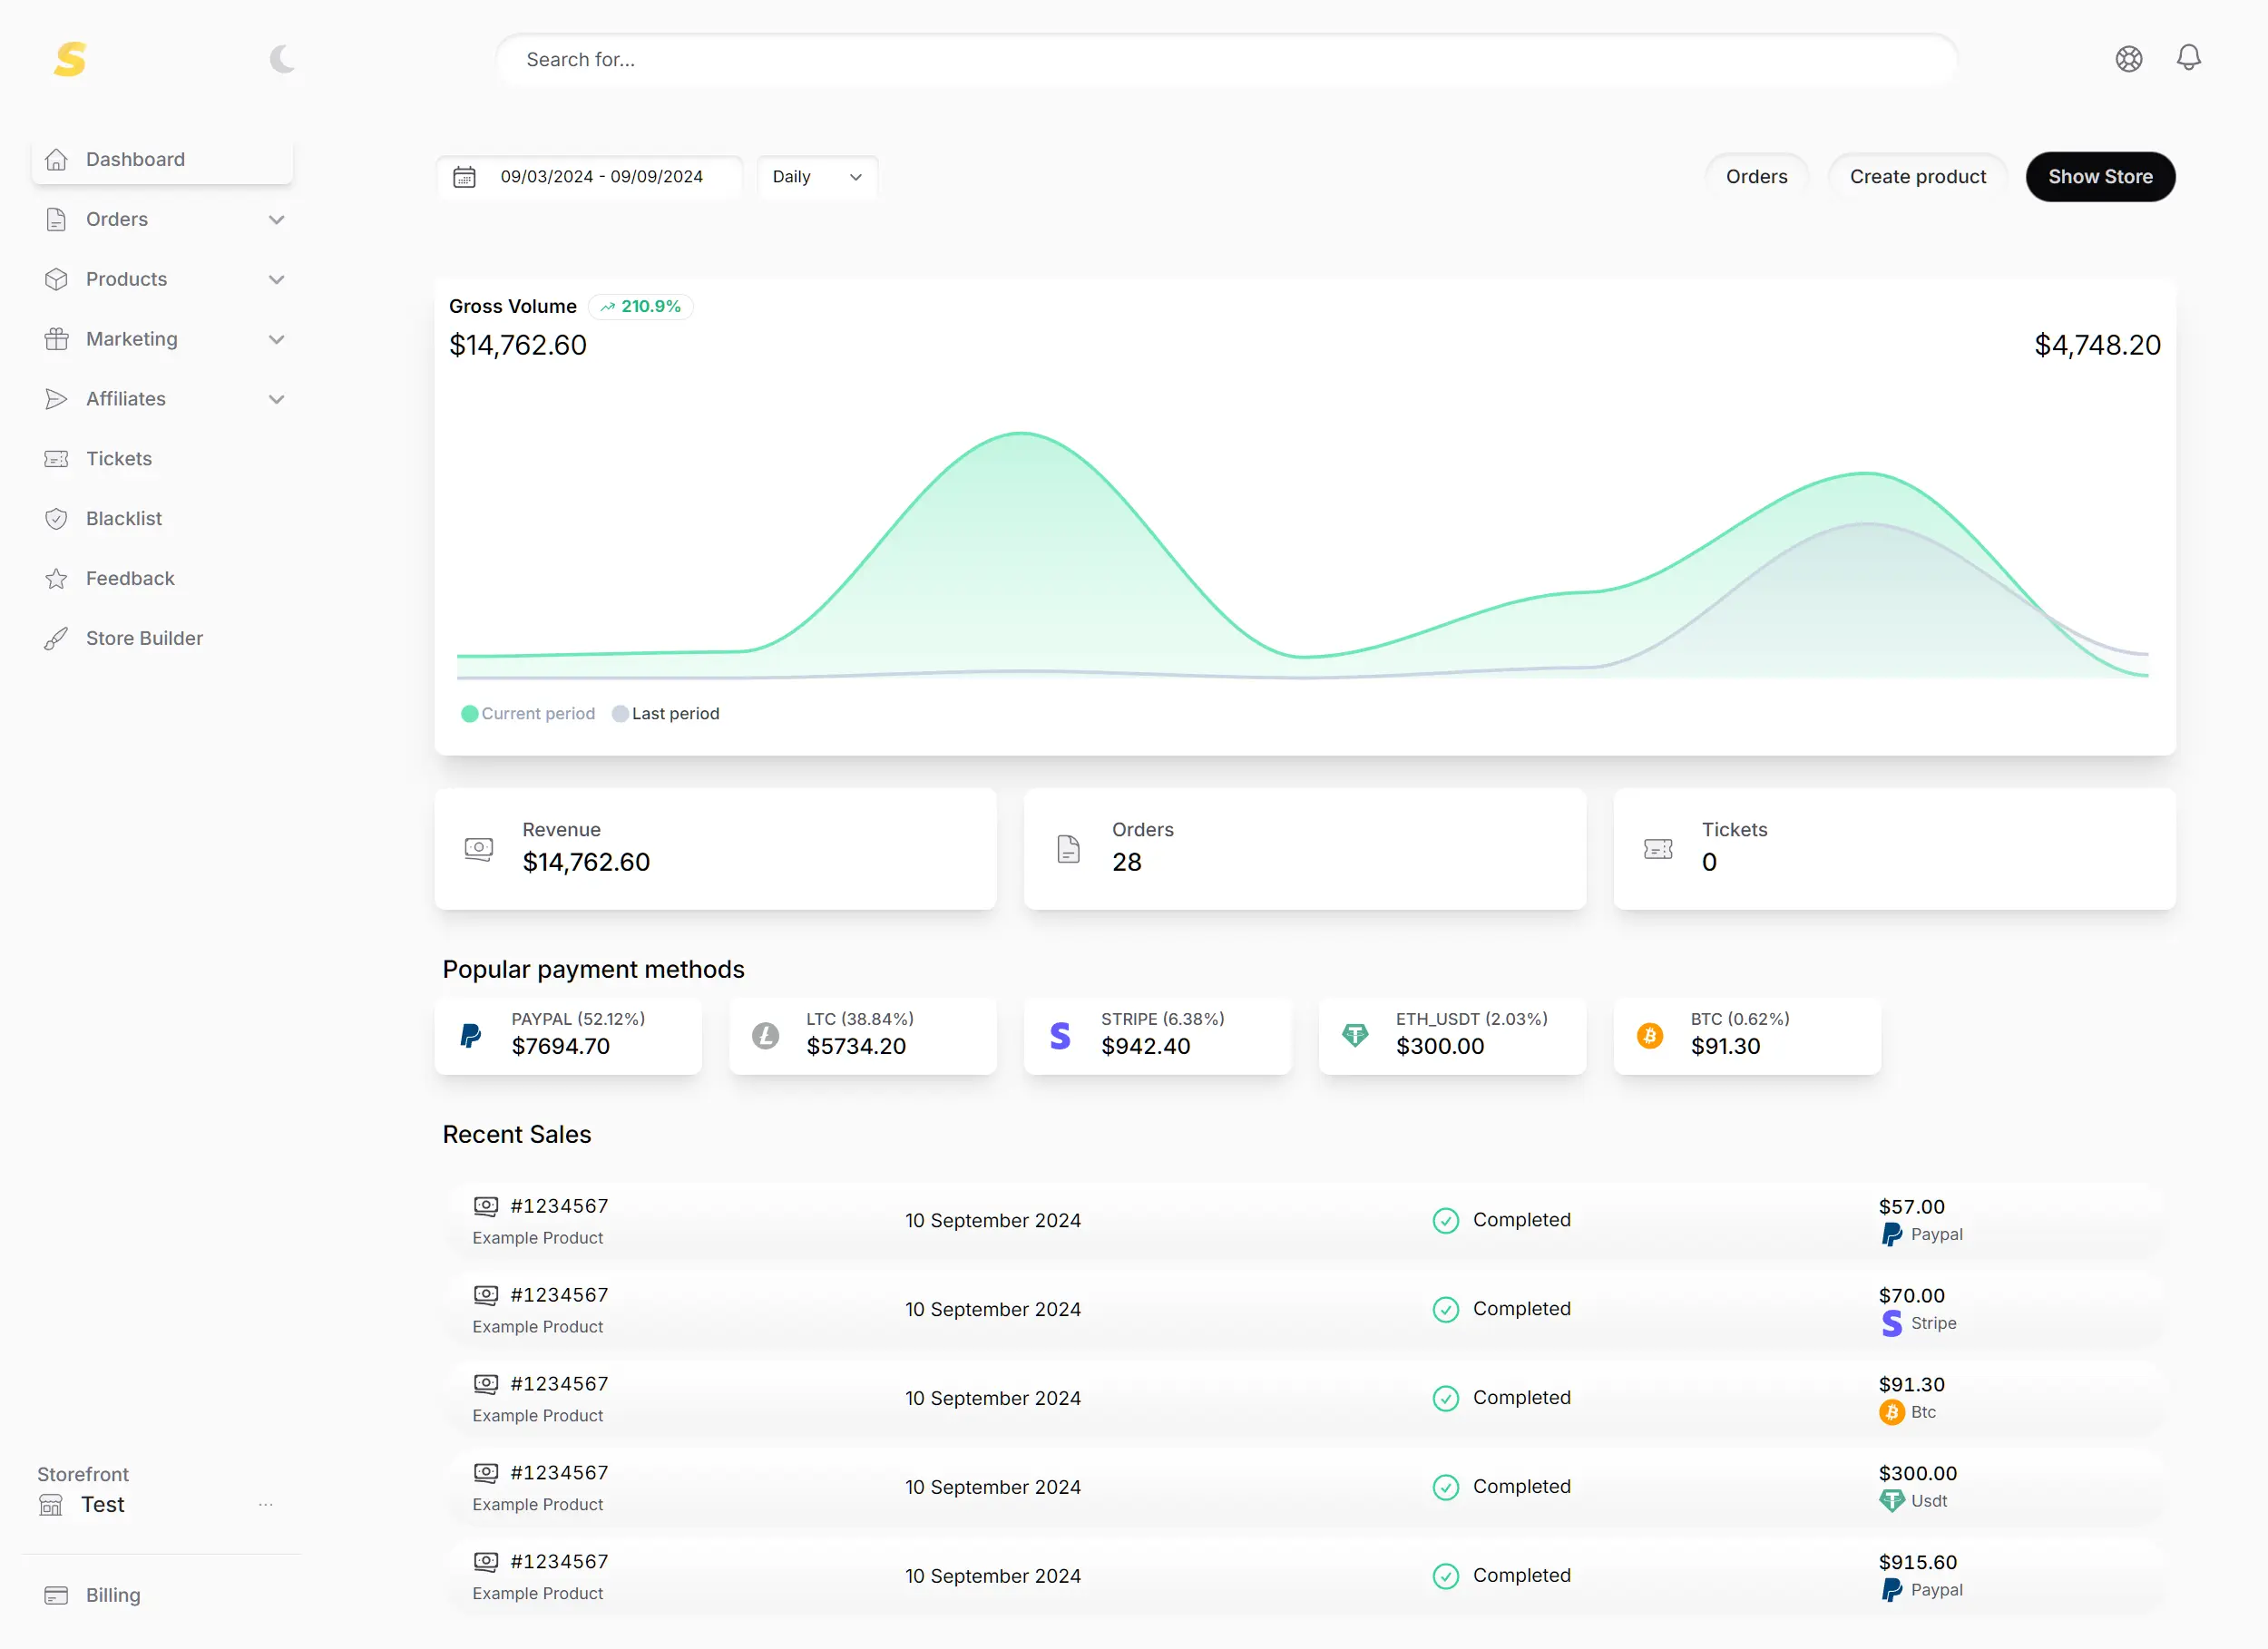Click the Bitcoin BTC card icon
This screenshot has width=2268, height=1649.
click(1649, 1035)
